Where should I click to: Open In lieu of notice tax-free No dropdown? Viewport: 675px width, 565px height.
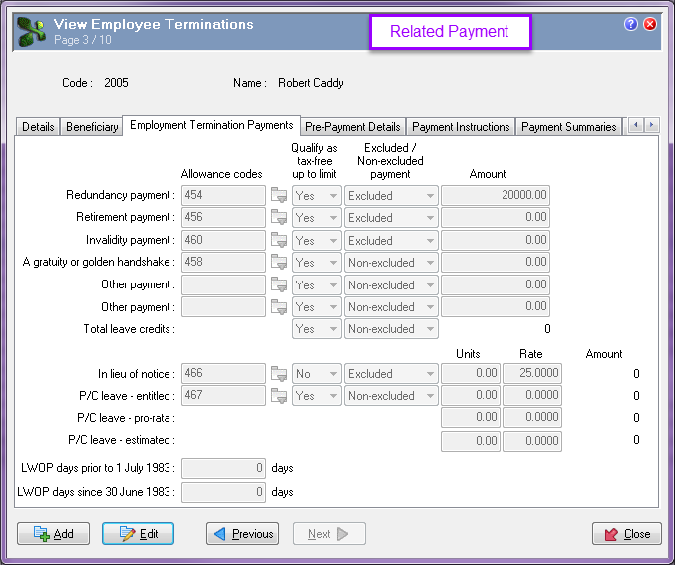click(316, 374)
